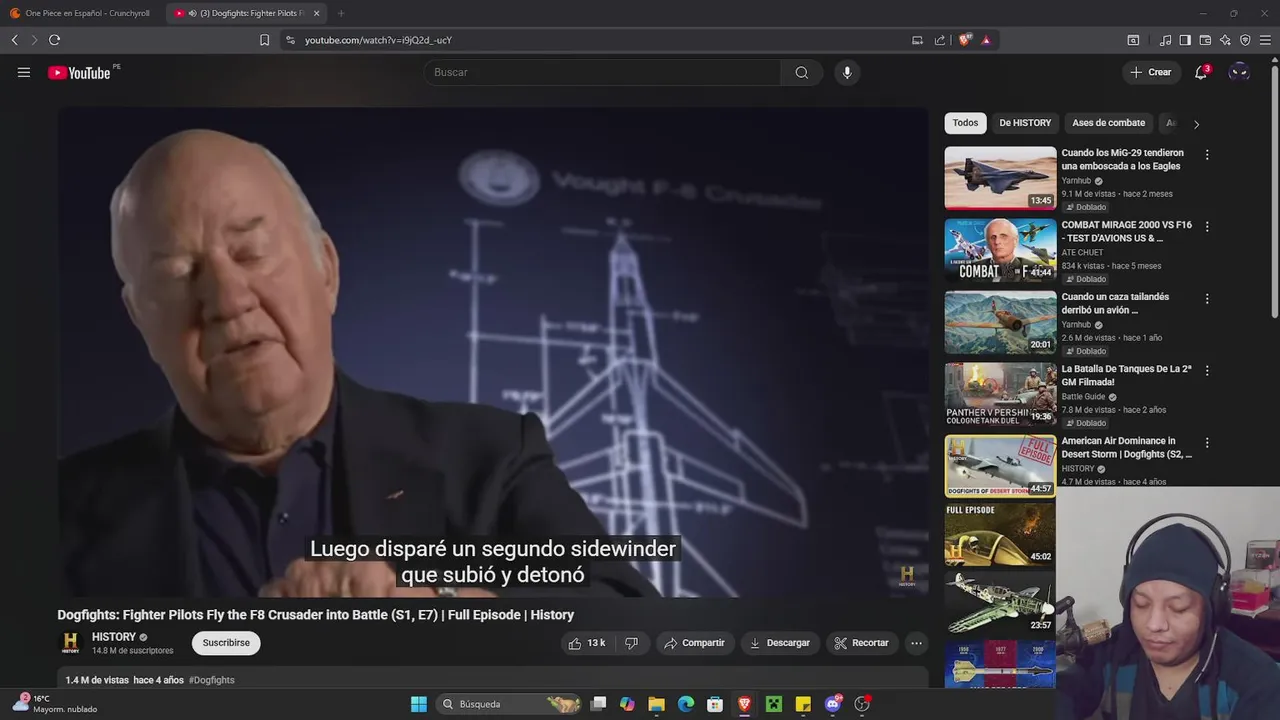Open 'La Batalla De Tanques' video title
The width and height of the screenshot is (1280, 720).
pyautogui.click(x=1127, y=376)
